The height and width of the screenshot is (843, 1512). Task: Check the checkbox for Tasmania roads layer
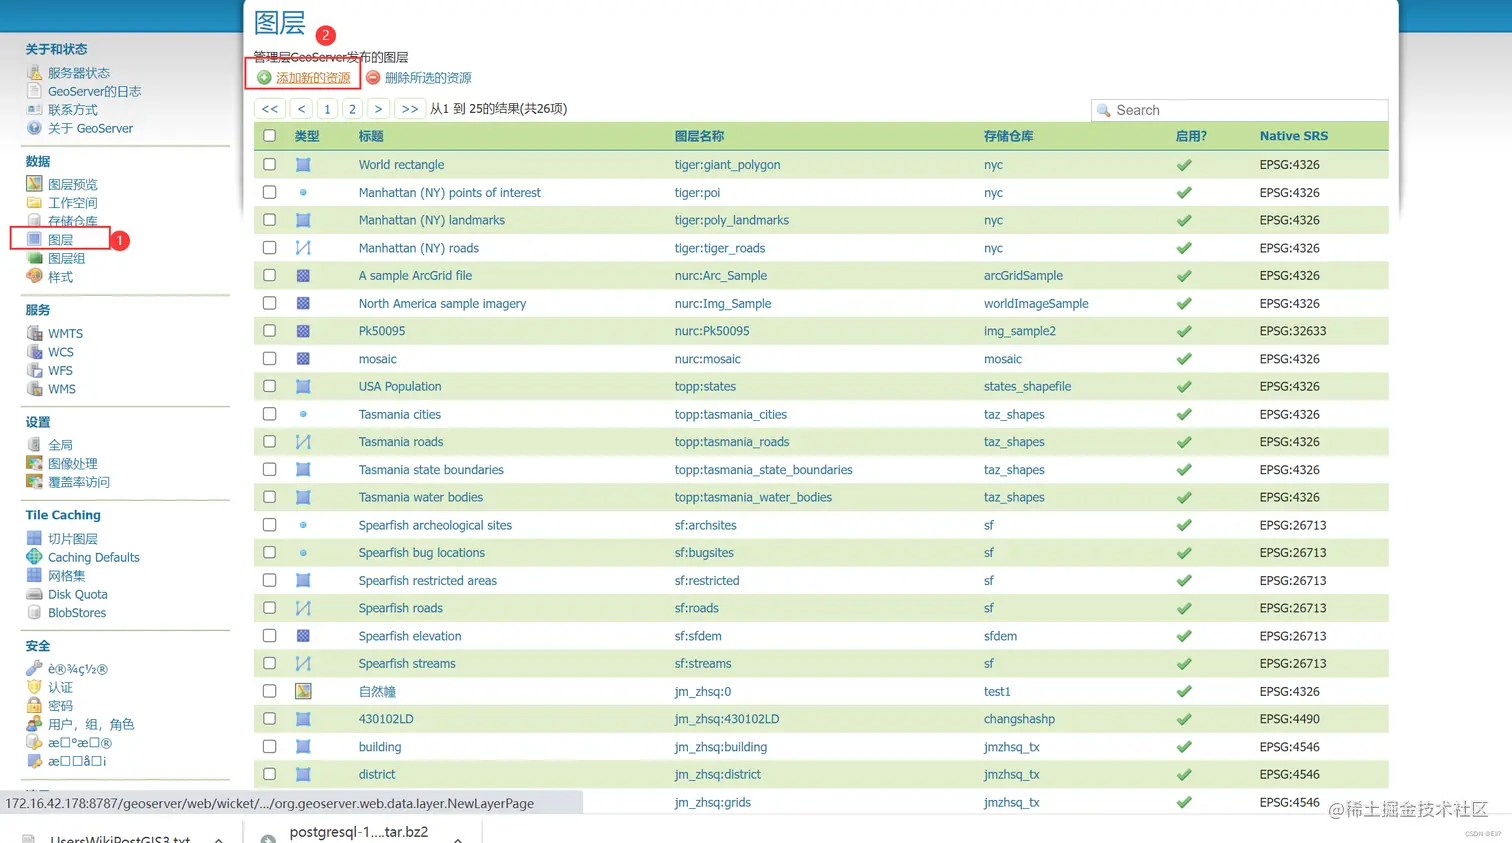click(x=269, y=441)
